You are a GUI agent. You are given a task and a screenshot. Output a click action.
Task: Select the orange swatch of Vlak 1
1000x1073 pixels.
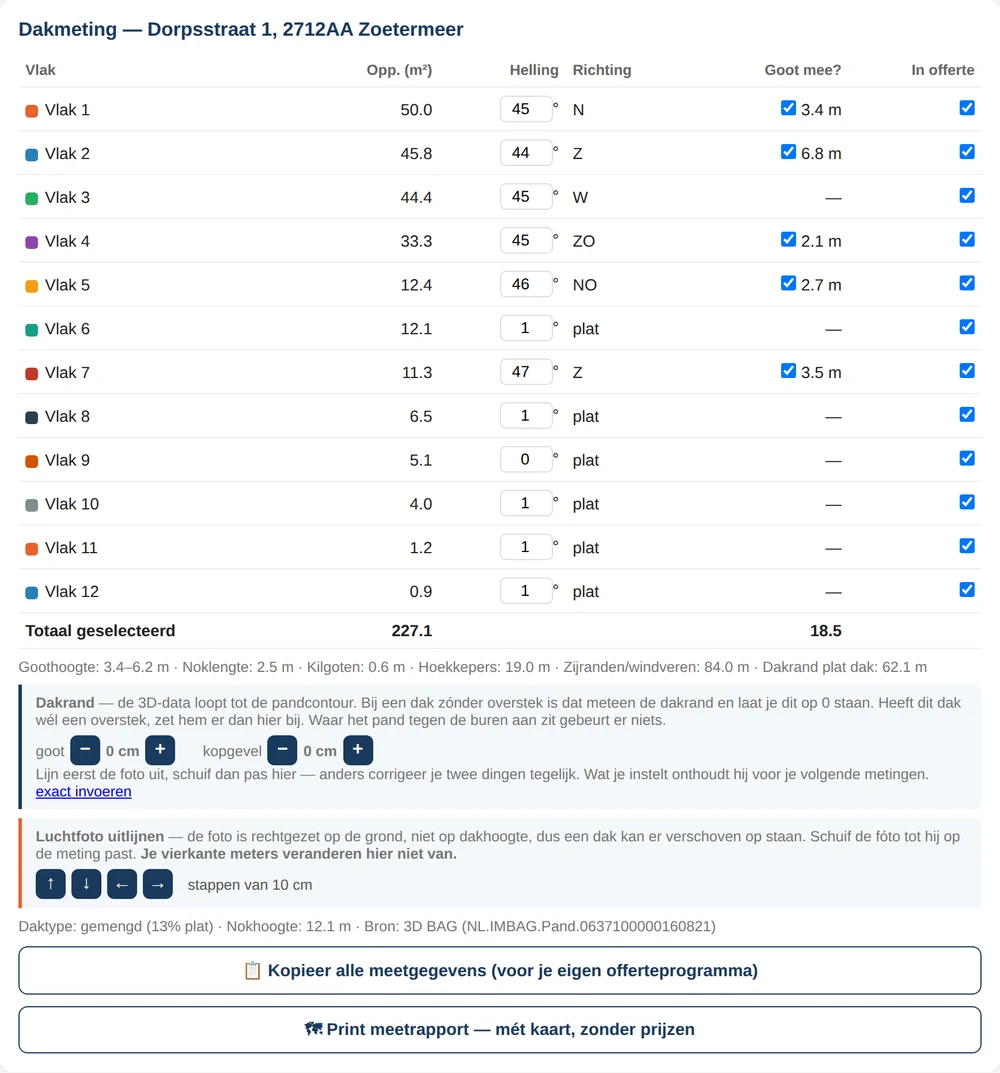tap(31, 111)
